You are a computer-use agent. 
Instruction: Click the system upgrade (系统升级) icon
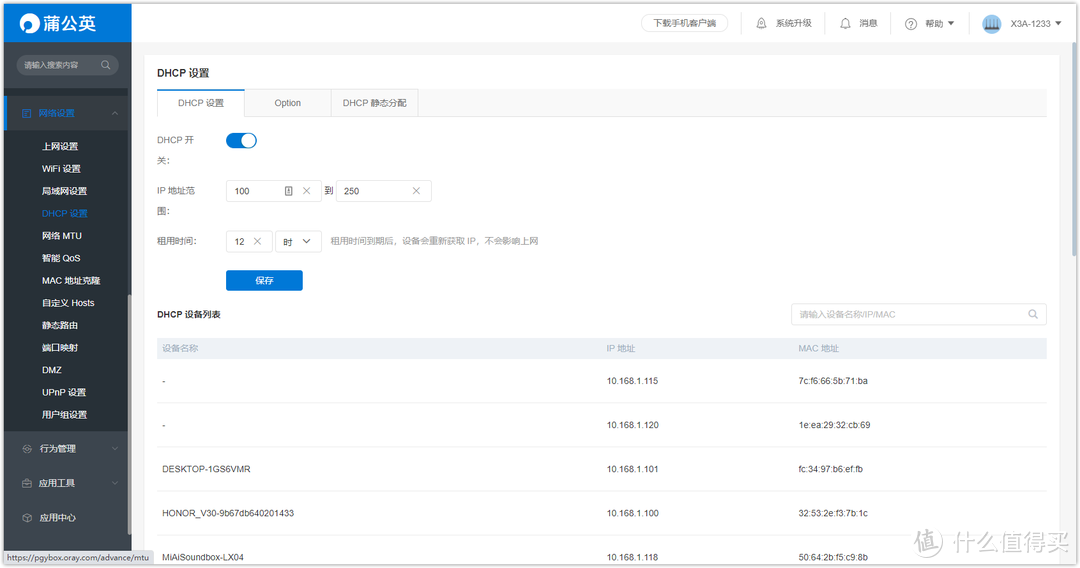[x=762, y=23]
